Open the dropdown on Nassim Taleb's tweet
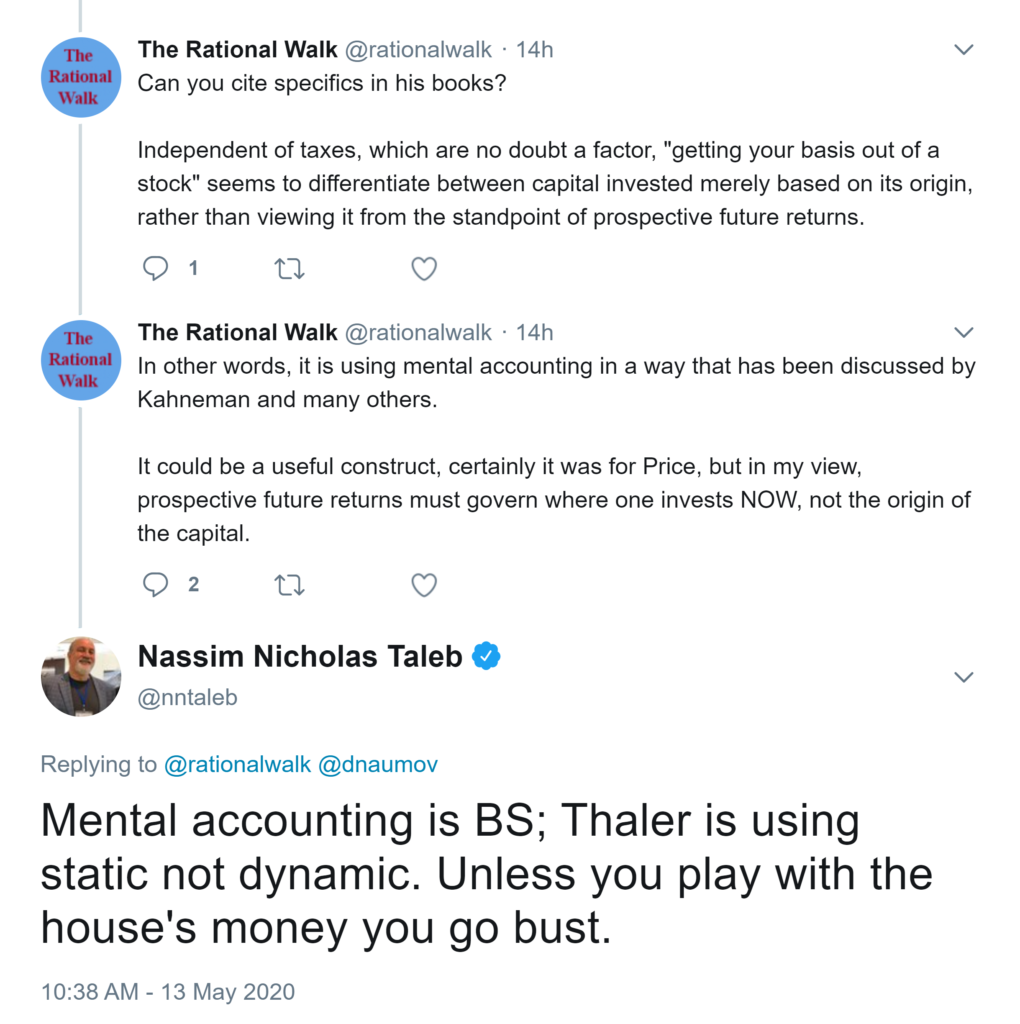The image size is (1020, 1024). click(x=964, y=677)
